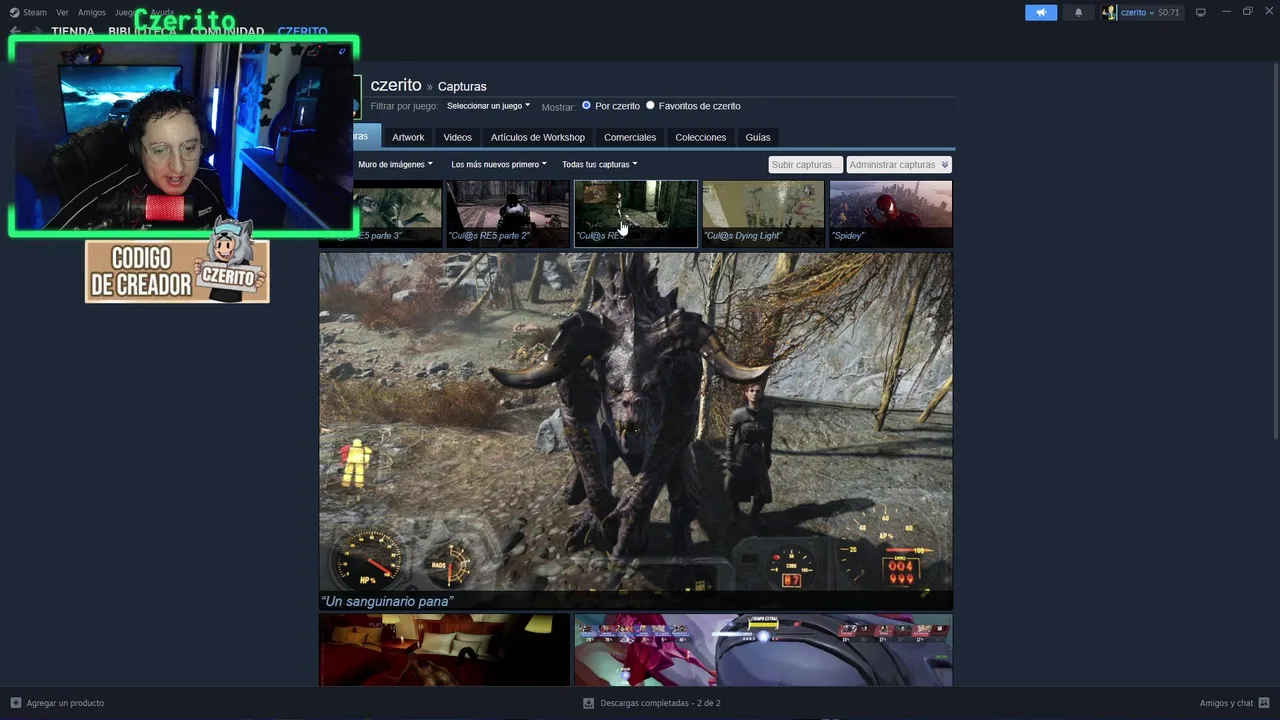1280x720 pixels.
Task: Open the Amigos menu
Action: [91, 12]
